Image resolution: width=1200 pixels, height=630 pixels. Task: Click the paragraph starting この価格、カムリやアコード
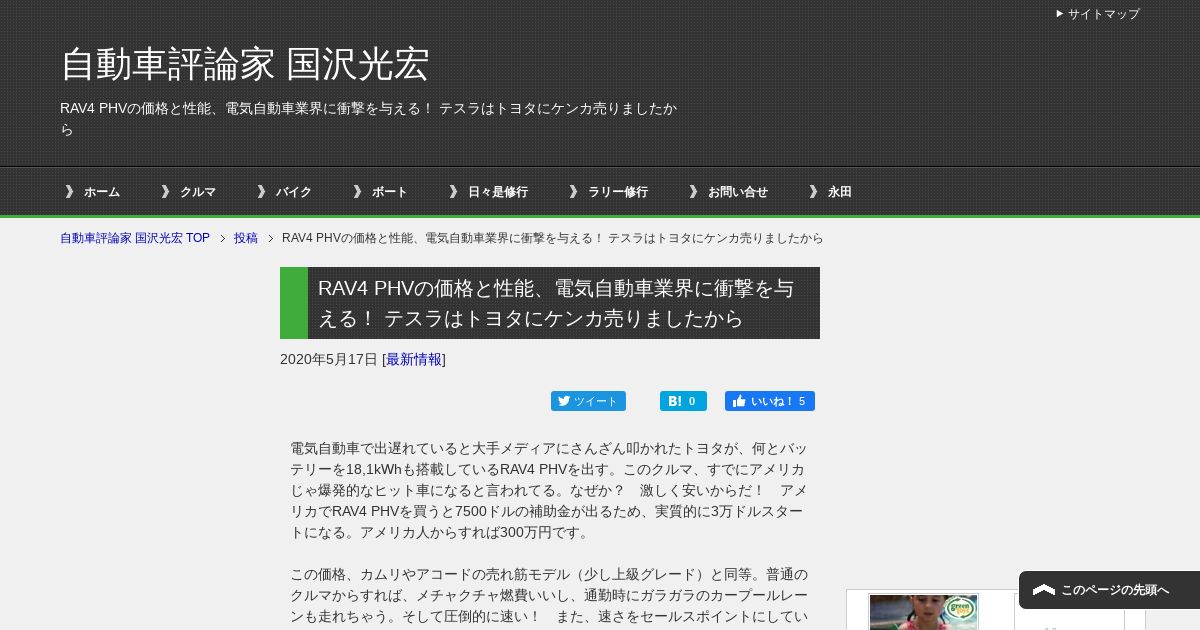549,596
